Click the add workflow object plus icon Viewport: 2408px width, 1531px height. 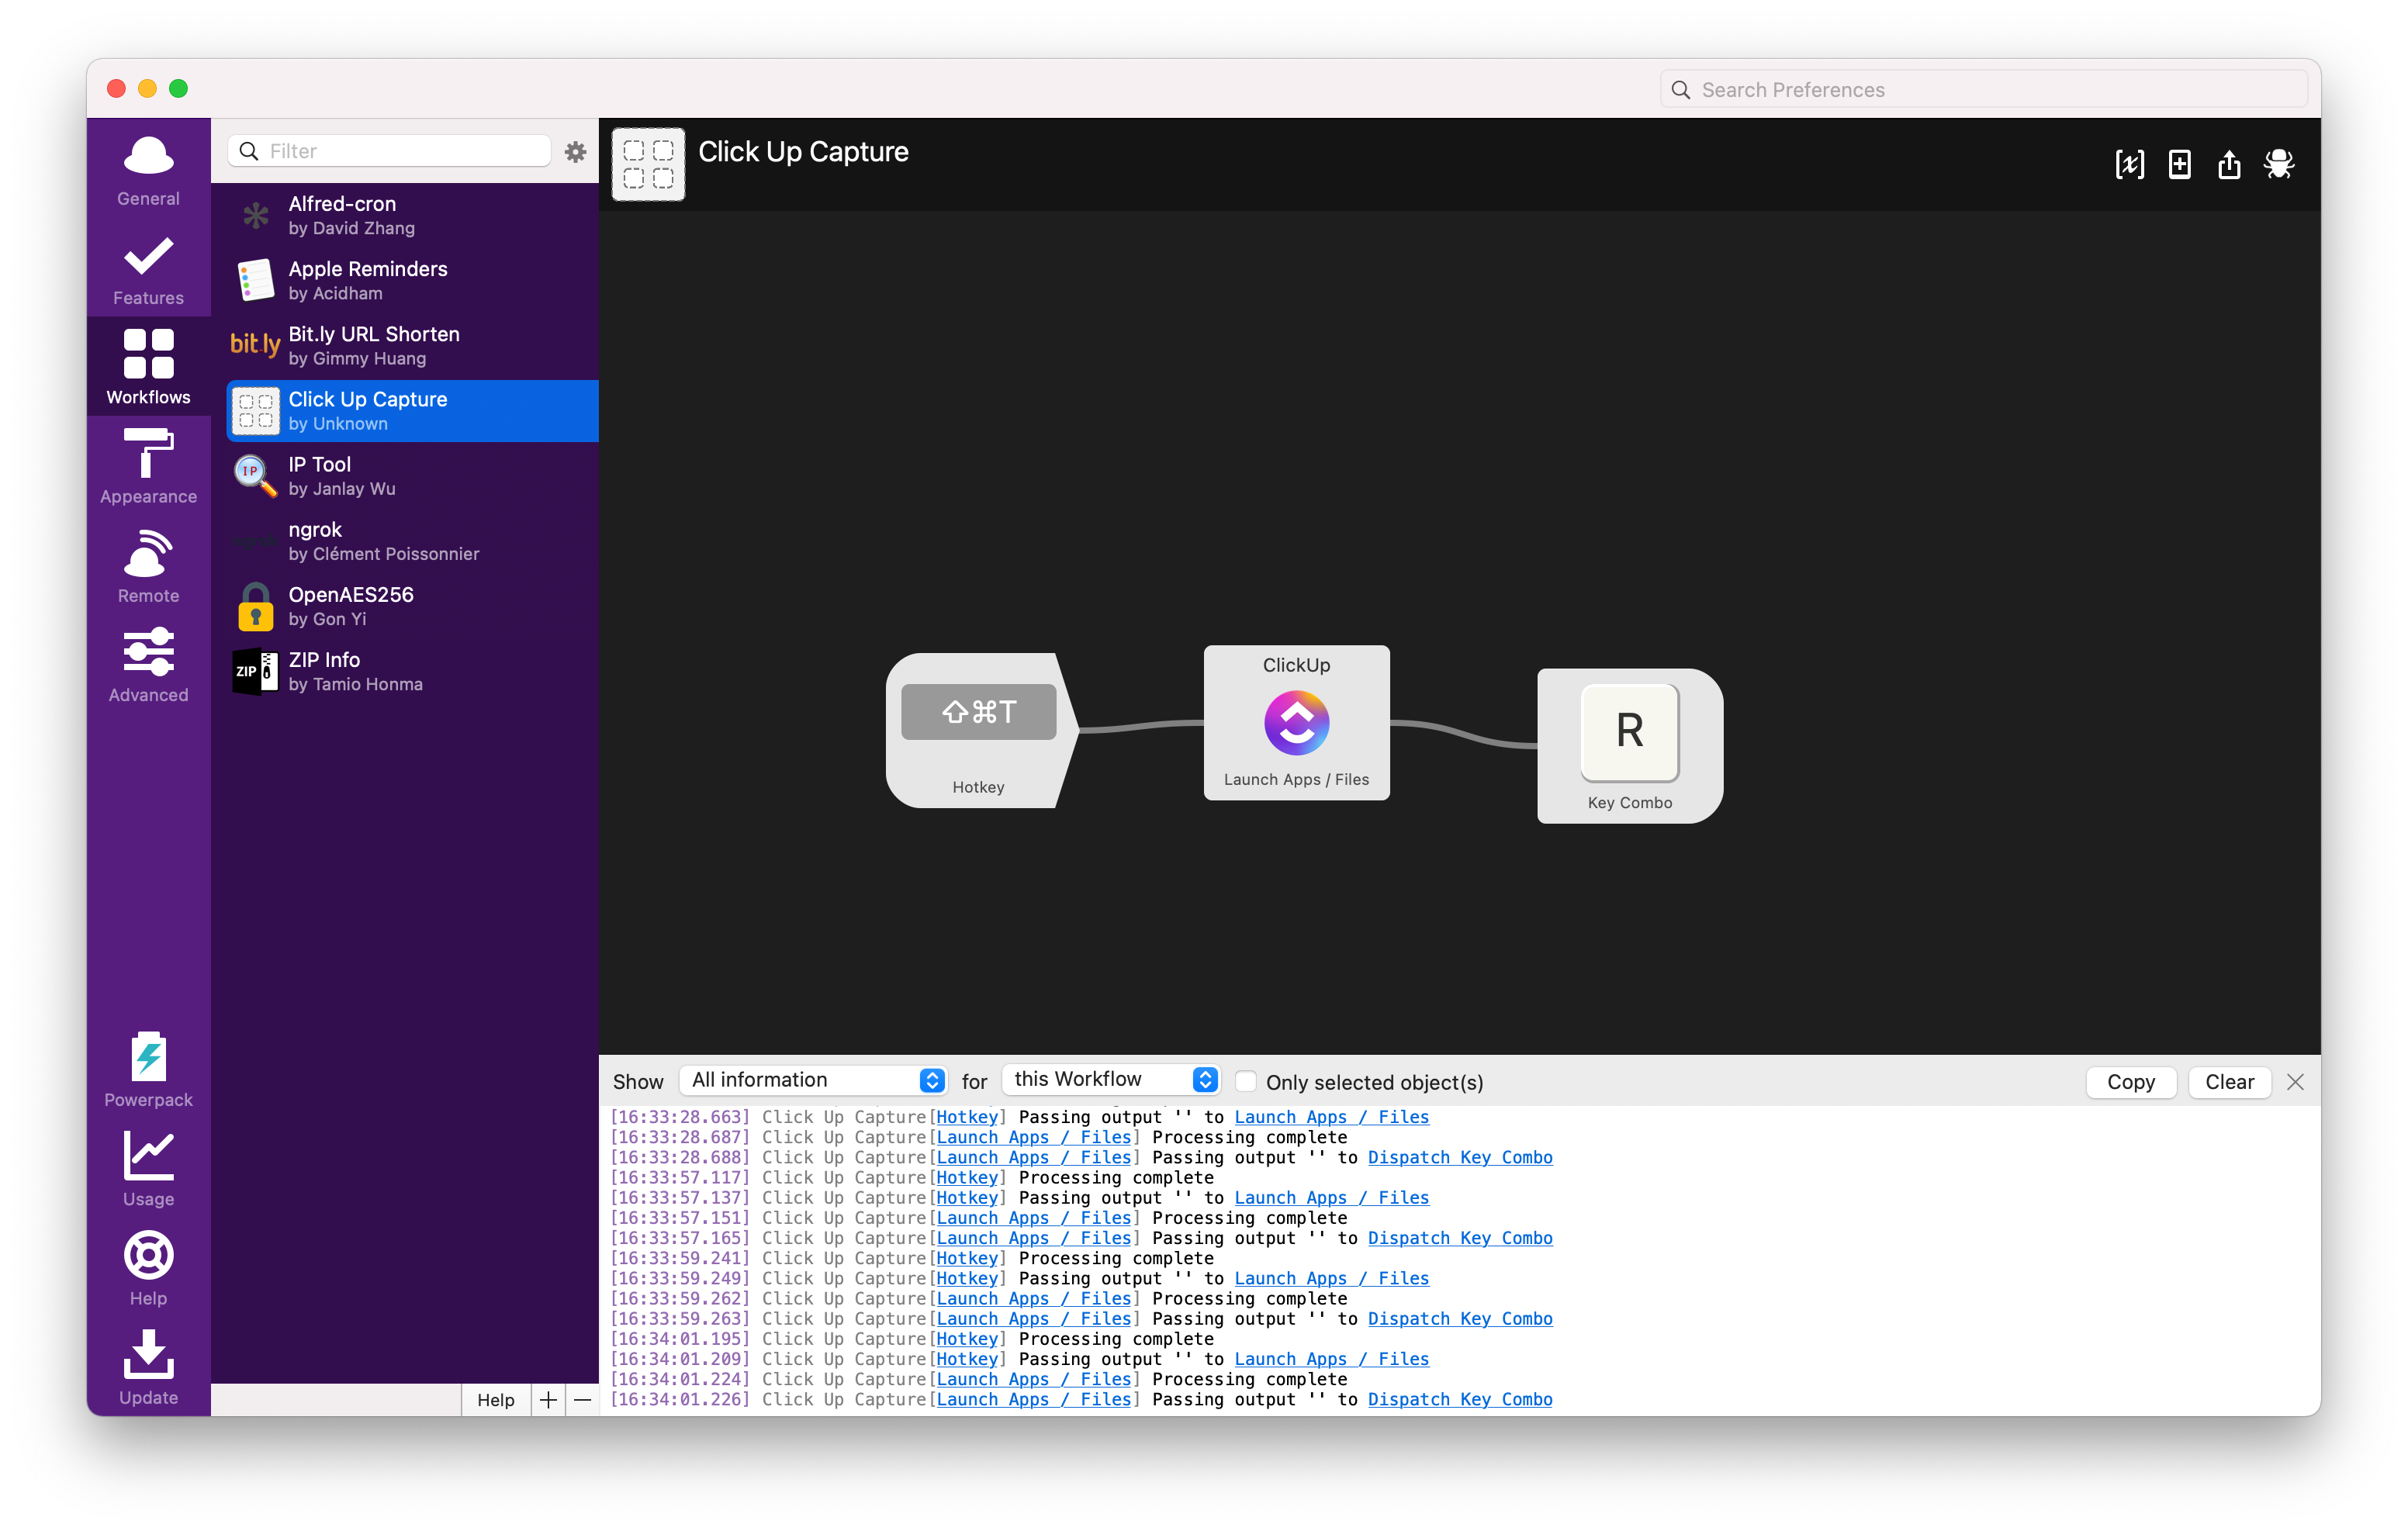(2179, 164)
